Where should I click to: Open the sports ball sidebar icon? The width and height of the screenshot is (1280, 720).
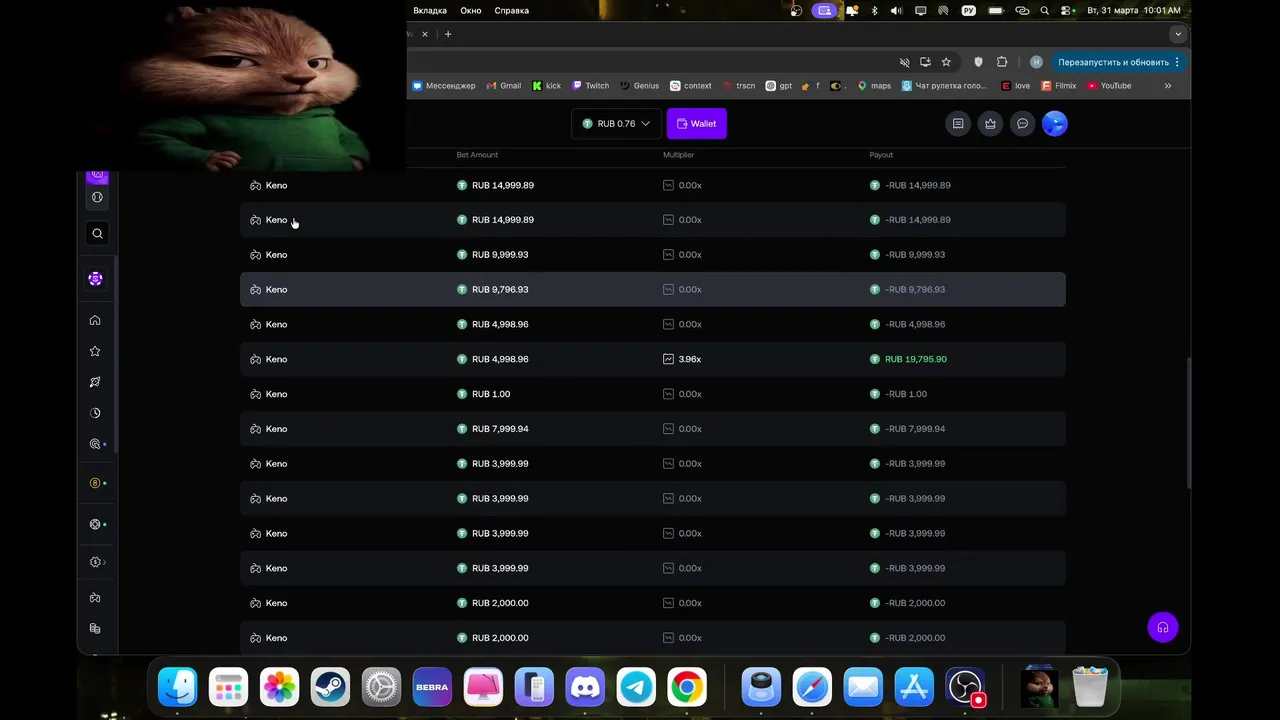97,197
